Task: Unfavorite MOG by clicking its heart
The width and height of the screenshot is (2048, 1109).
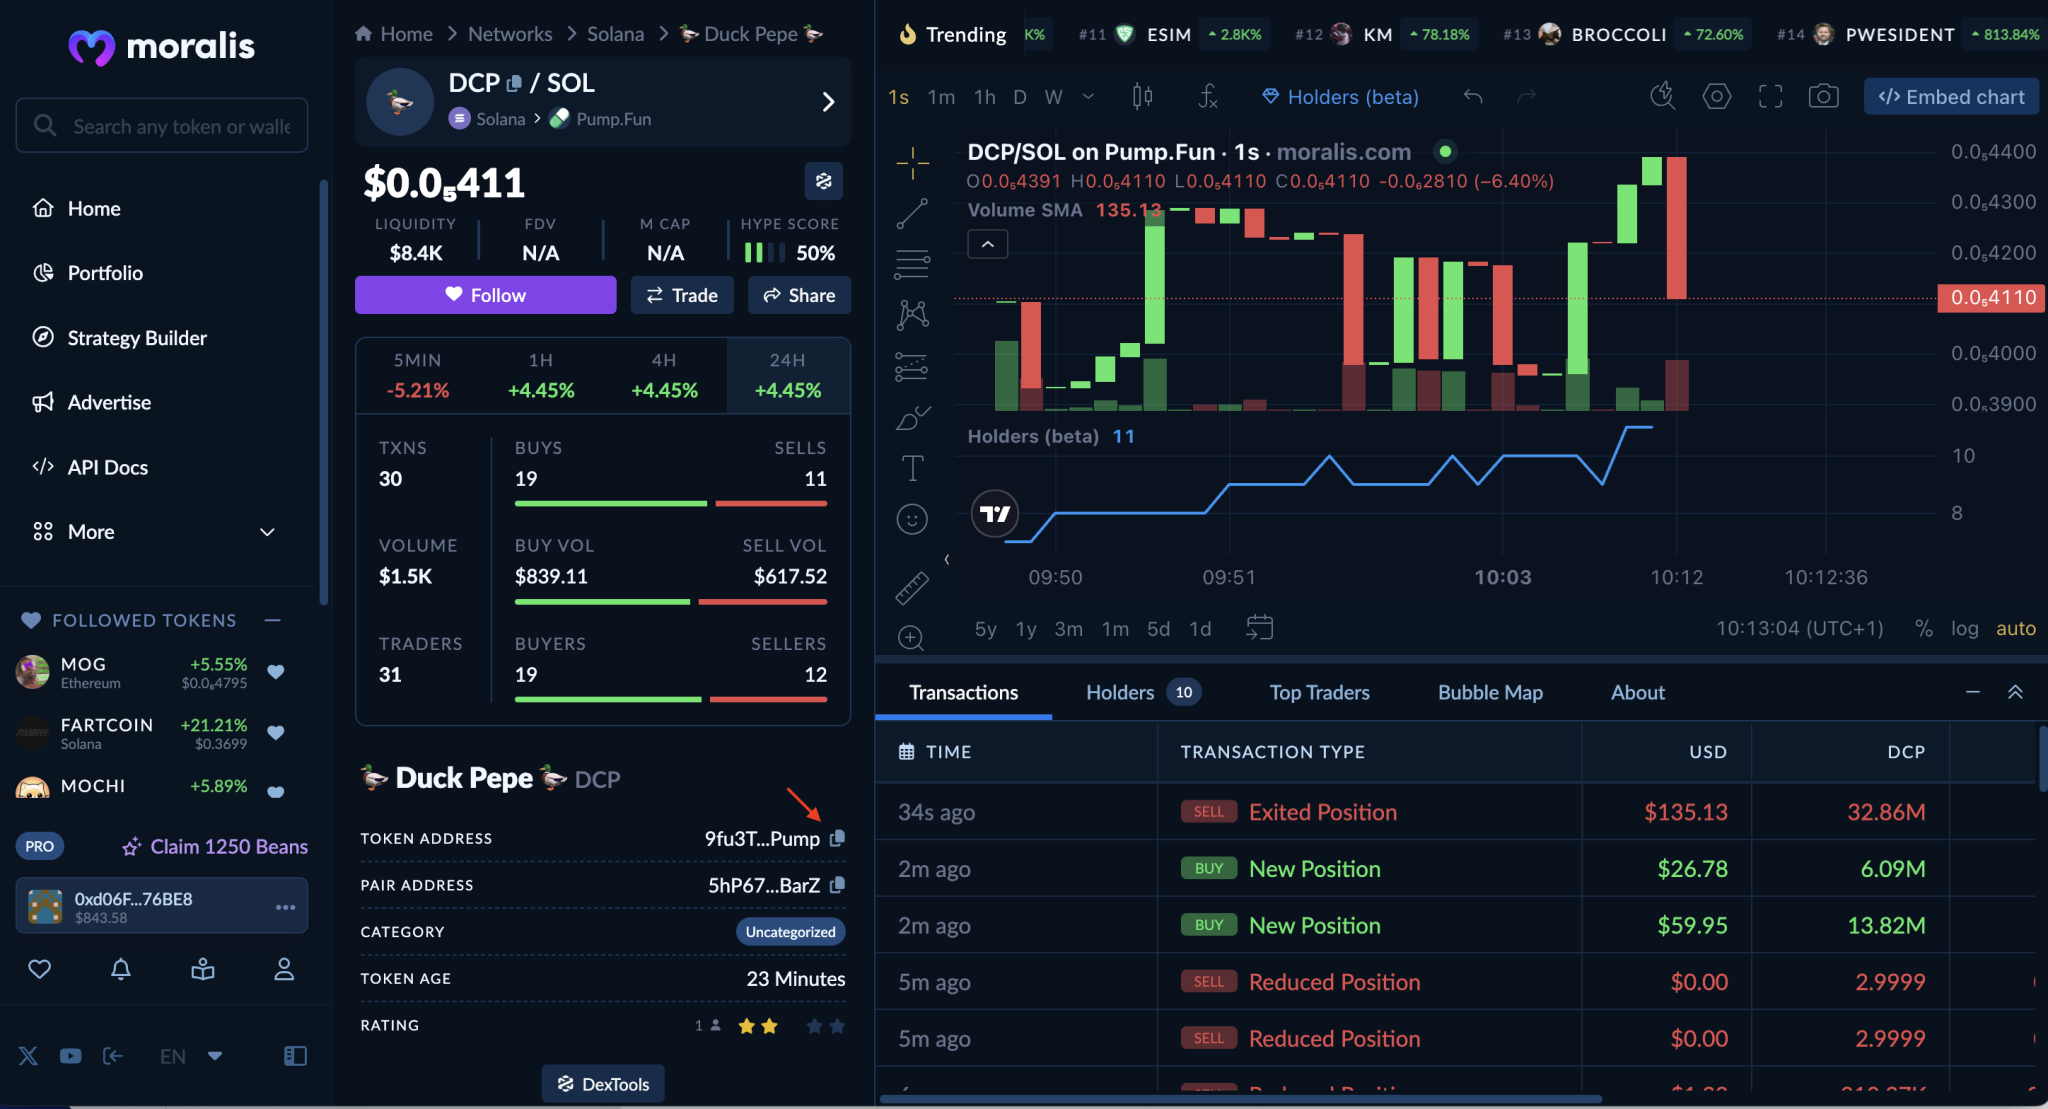Action: [277, 673]
